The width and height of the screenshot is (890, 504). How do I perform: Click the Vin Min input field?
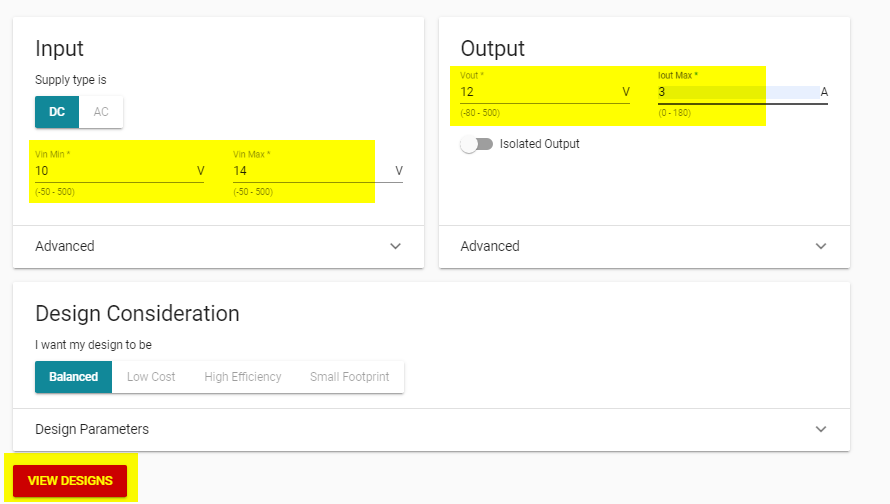pos(110,171)
